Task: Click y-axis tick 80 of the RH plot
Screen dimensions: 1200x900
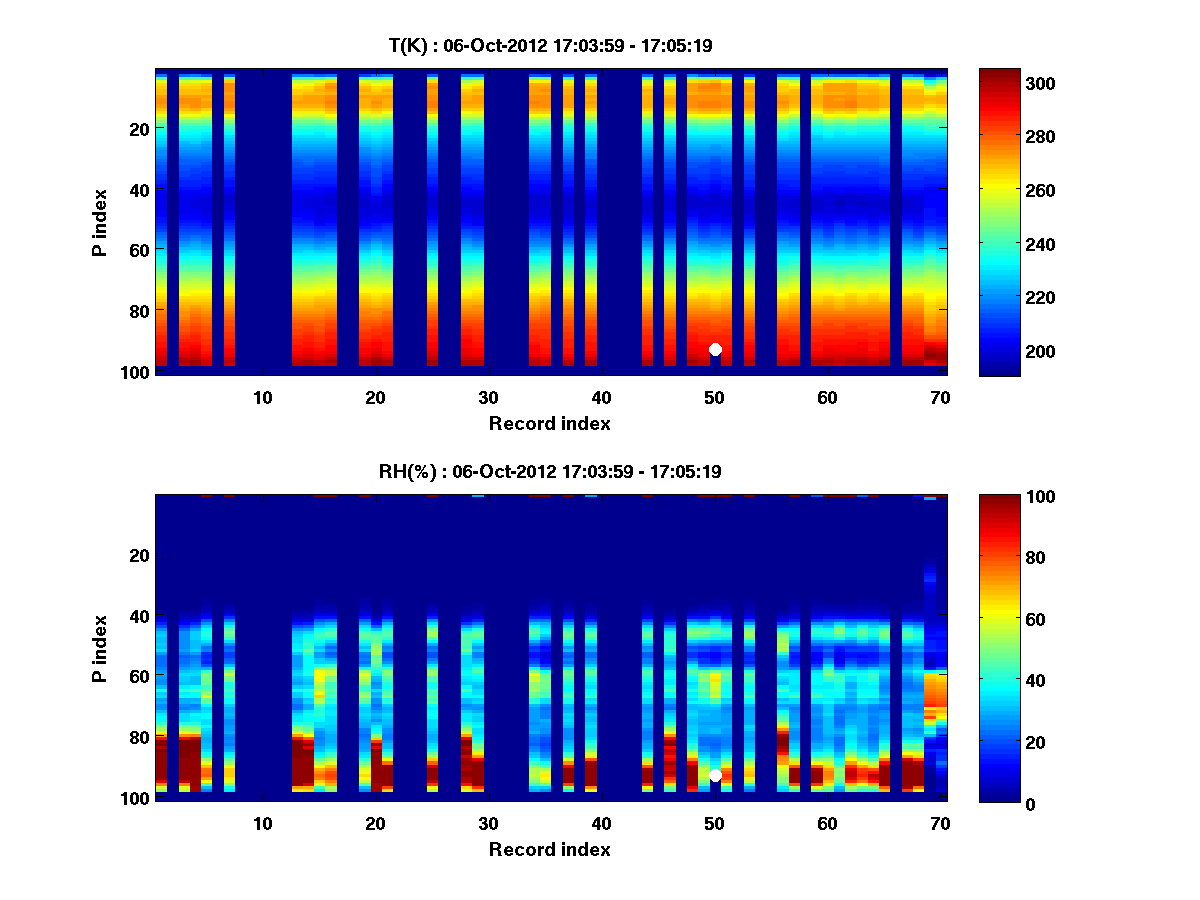Action: pos(138,737)
